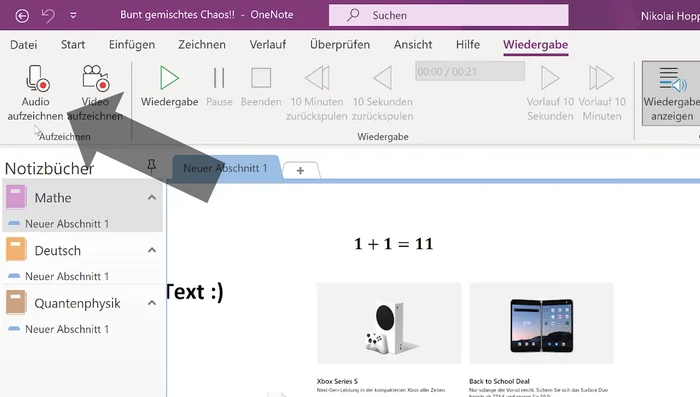Open the Überprüfen ribbon tab
This screenshot has width=700, height=397.
340,45
